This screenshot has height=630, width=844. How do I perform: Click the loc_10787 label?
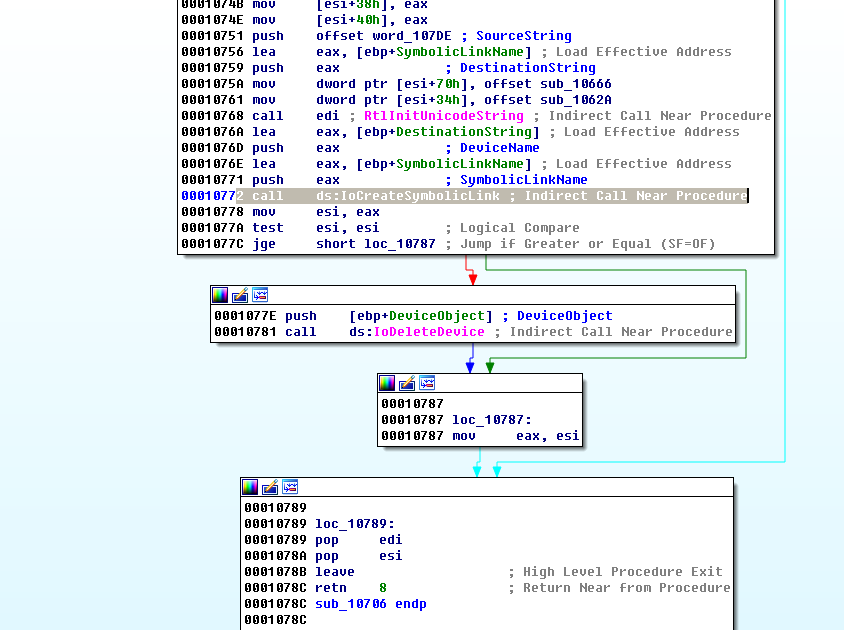point(491,420)
